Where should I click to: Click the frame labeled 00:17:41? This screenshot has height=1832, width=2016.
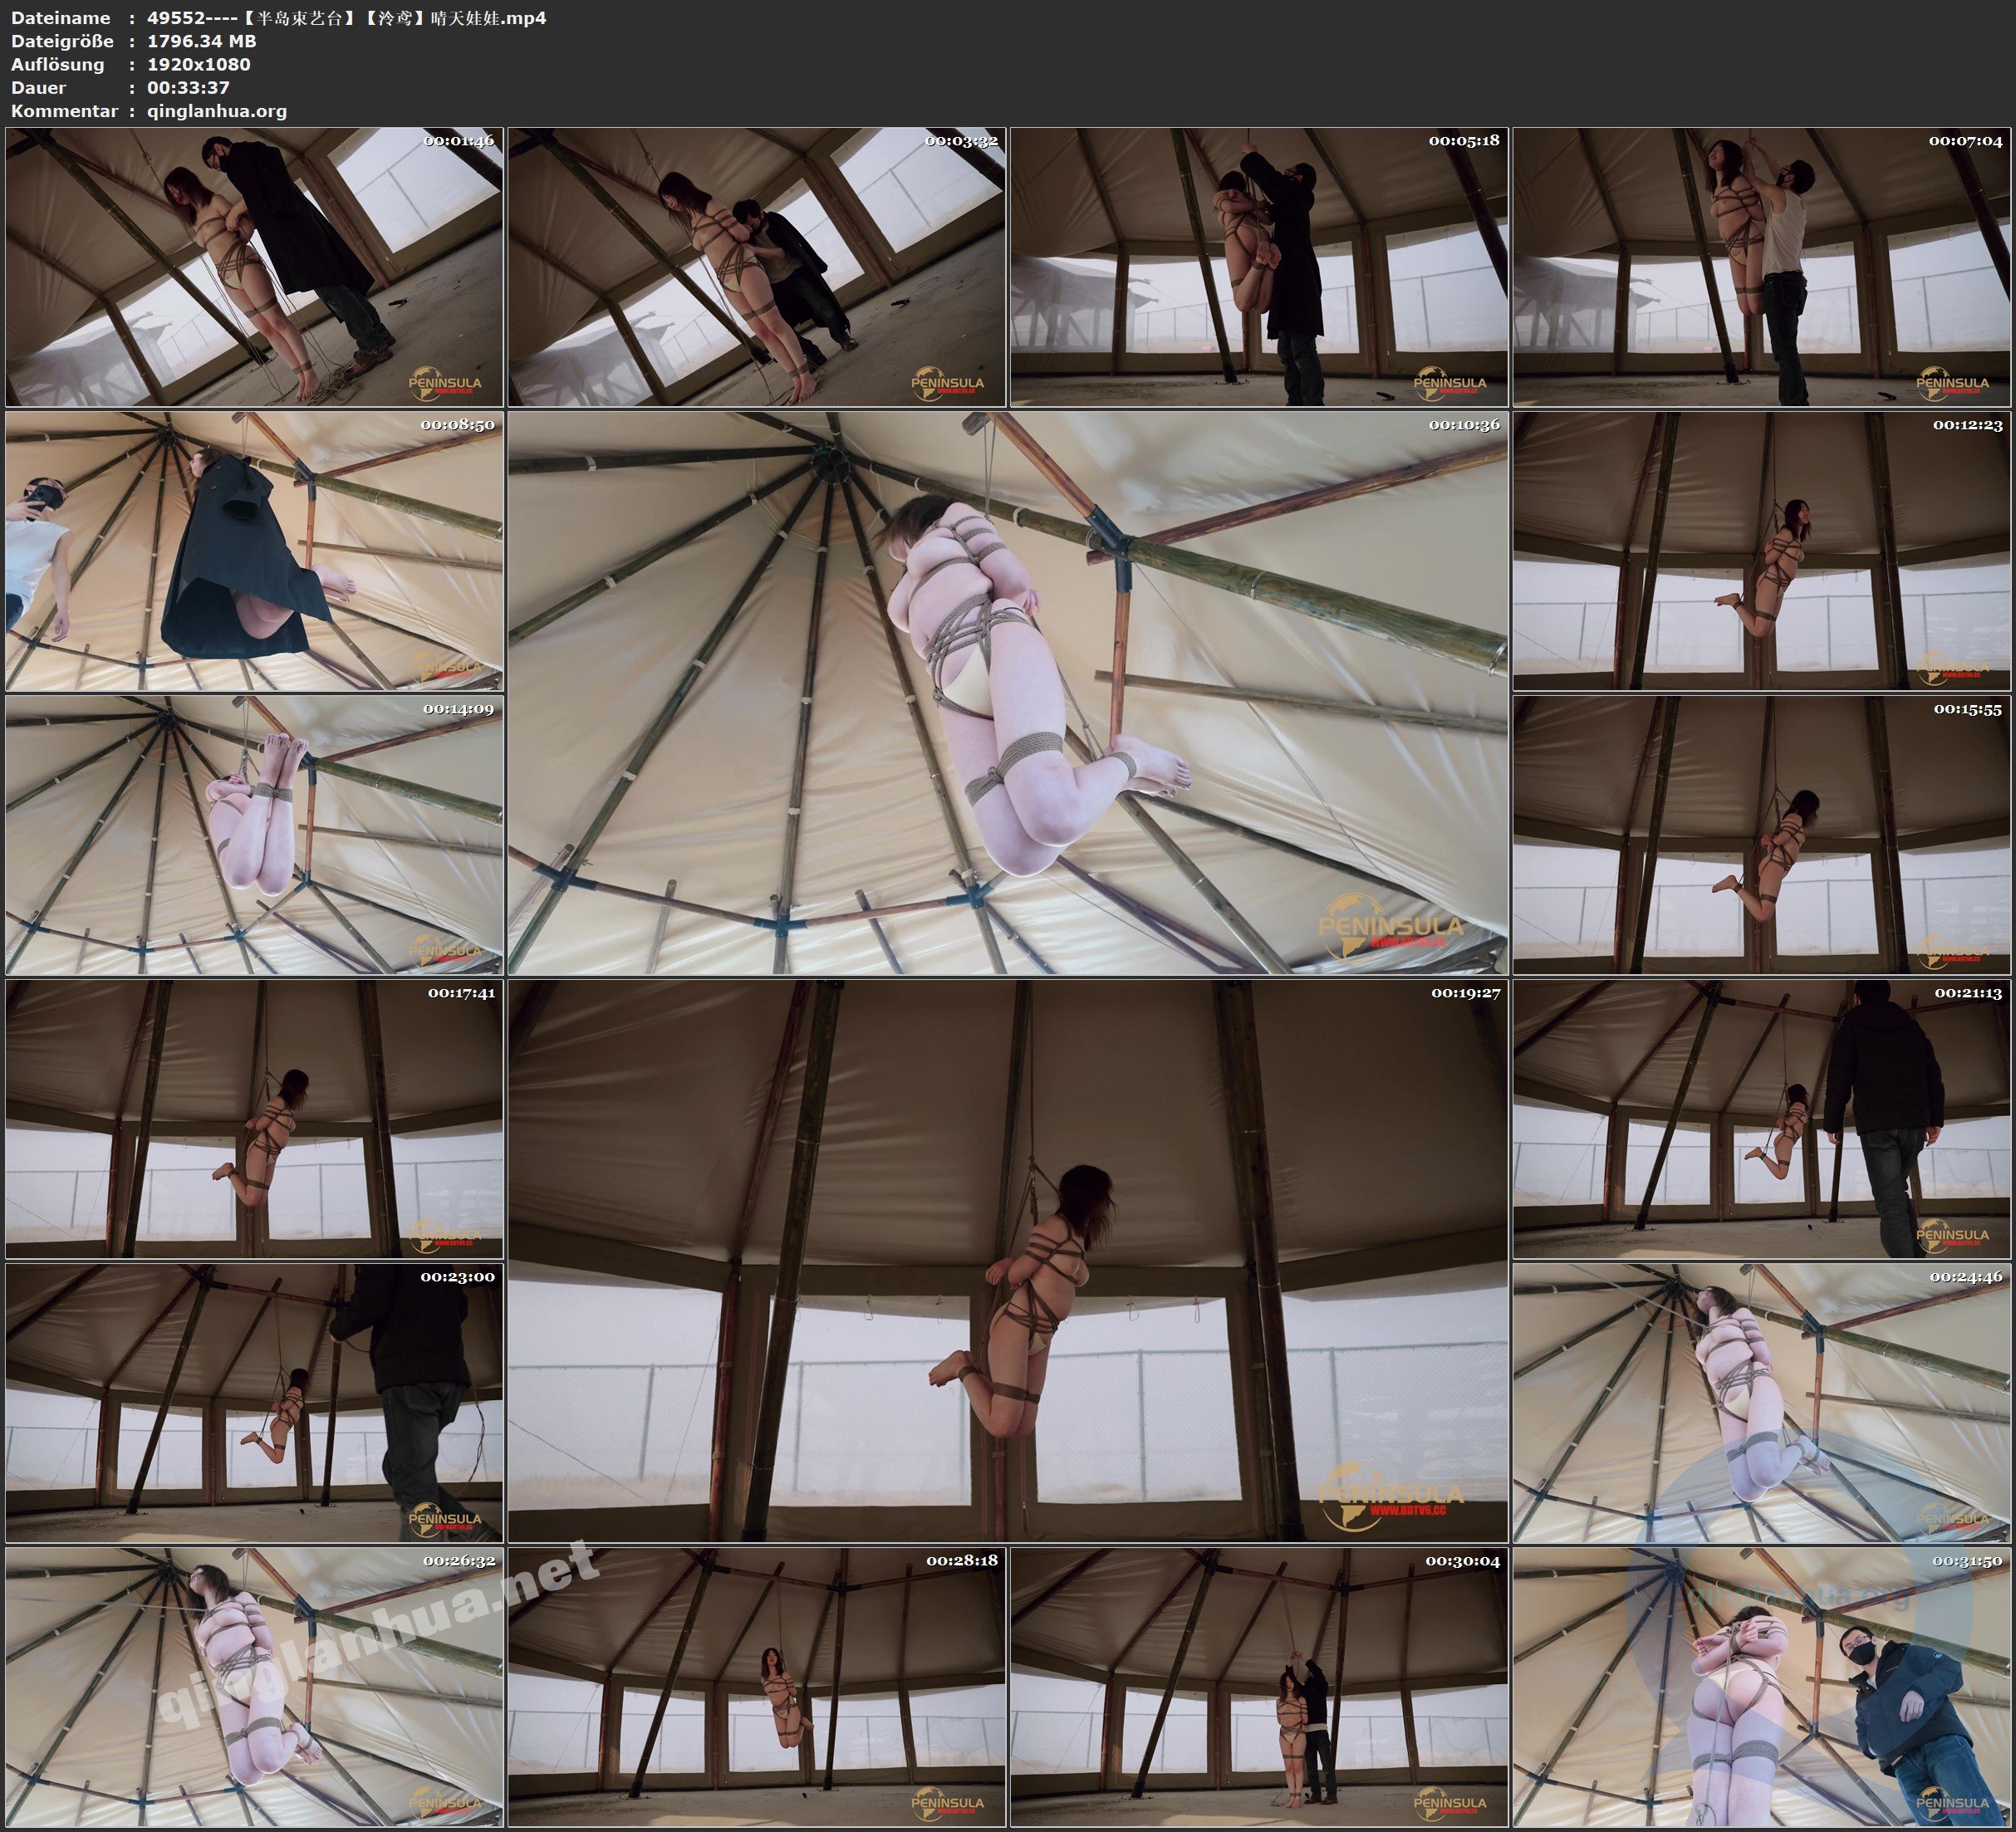click(x=254, y=1119)
